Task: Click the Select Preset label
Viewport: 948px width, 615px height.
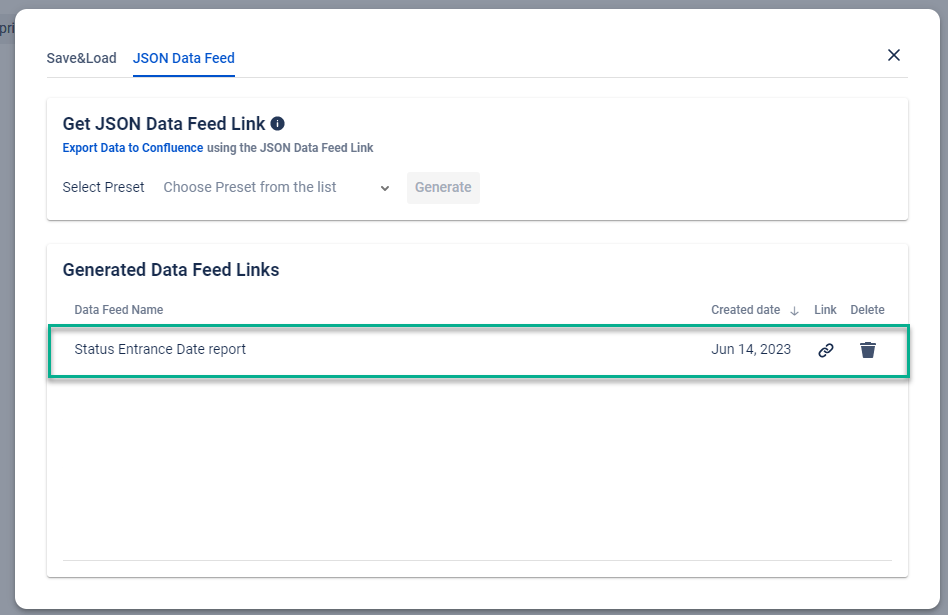Action: [103, 187]
